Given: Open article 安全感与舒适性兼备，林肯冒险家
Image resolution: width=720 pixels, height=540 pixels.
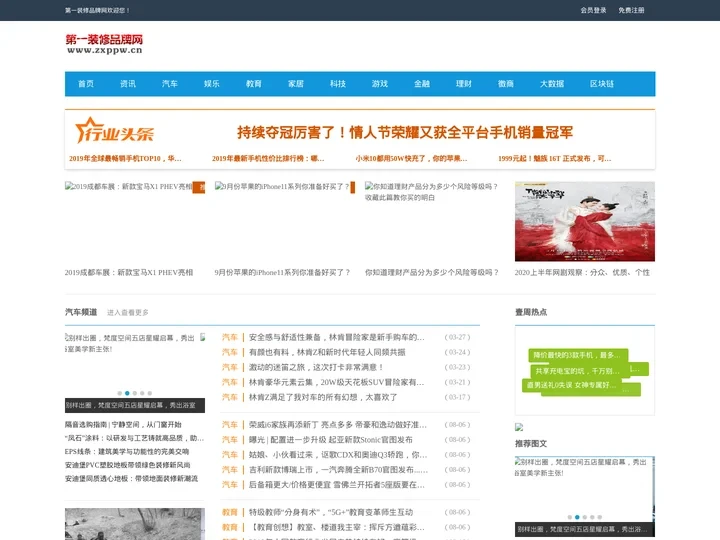Looking at the screenshot, I should [337, 337].
